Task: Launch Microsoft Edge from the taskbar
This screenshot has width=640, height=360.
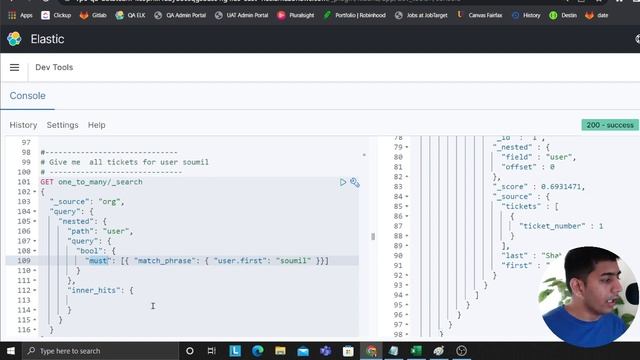Action: [258, 351]
